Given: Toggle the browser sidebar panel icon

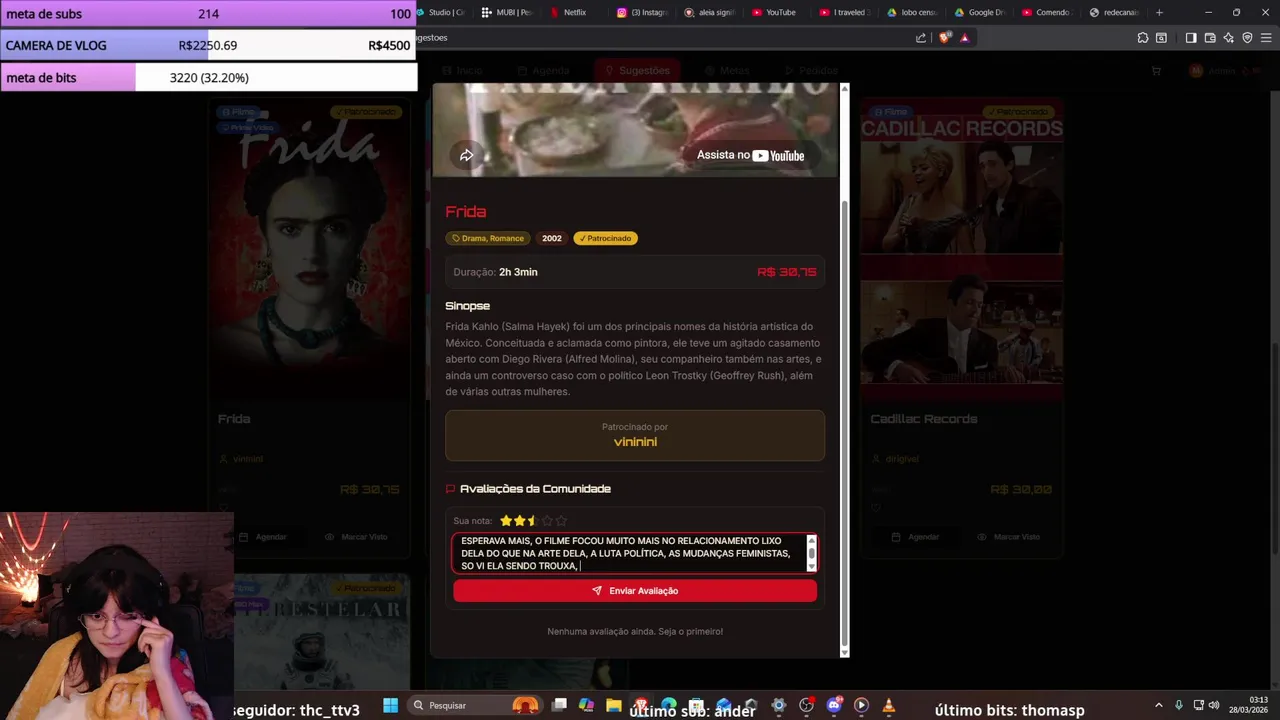Looking at the screenshot, I should (x=1191, y=38).
